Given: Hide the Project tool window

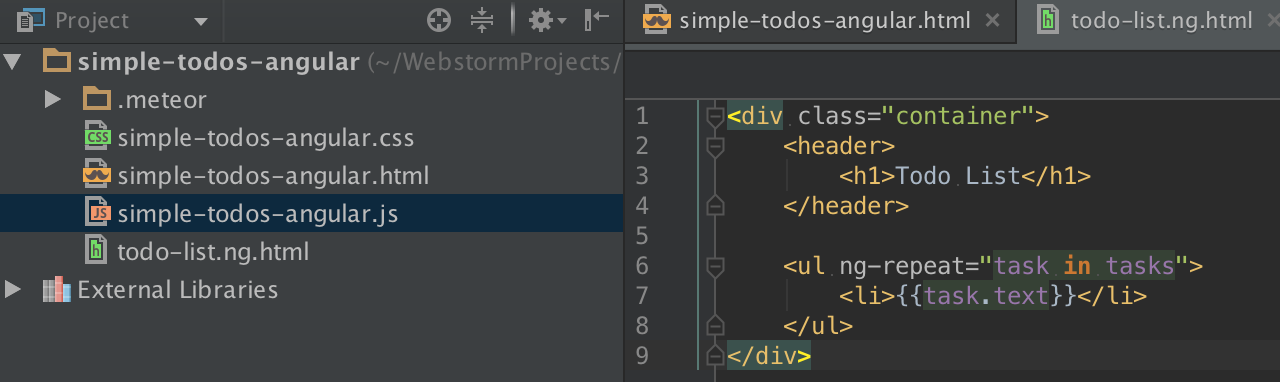Looking at the screenshot, I should 598,20.
